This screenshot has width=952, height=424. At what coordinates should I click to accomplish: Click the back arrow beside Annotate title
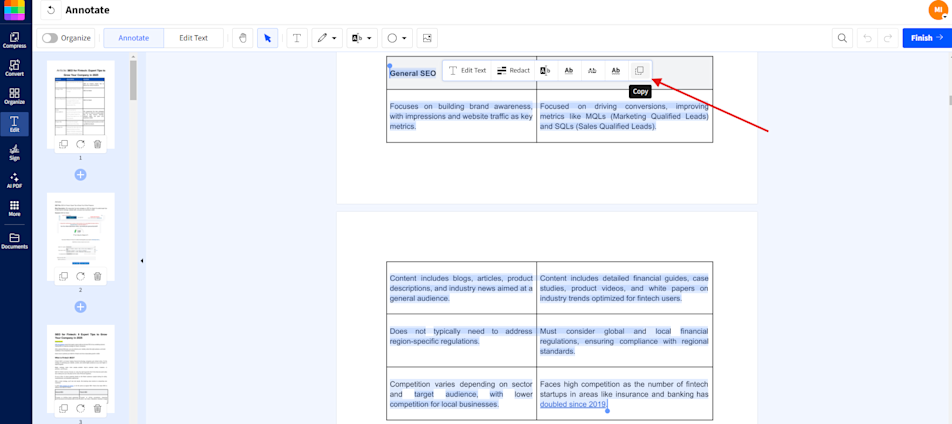[50, 10]
